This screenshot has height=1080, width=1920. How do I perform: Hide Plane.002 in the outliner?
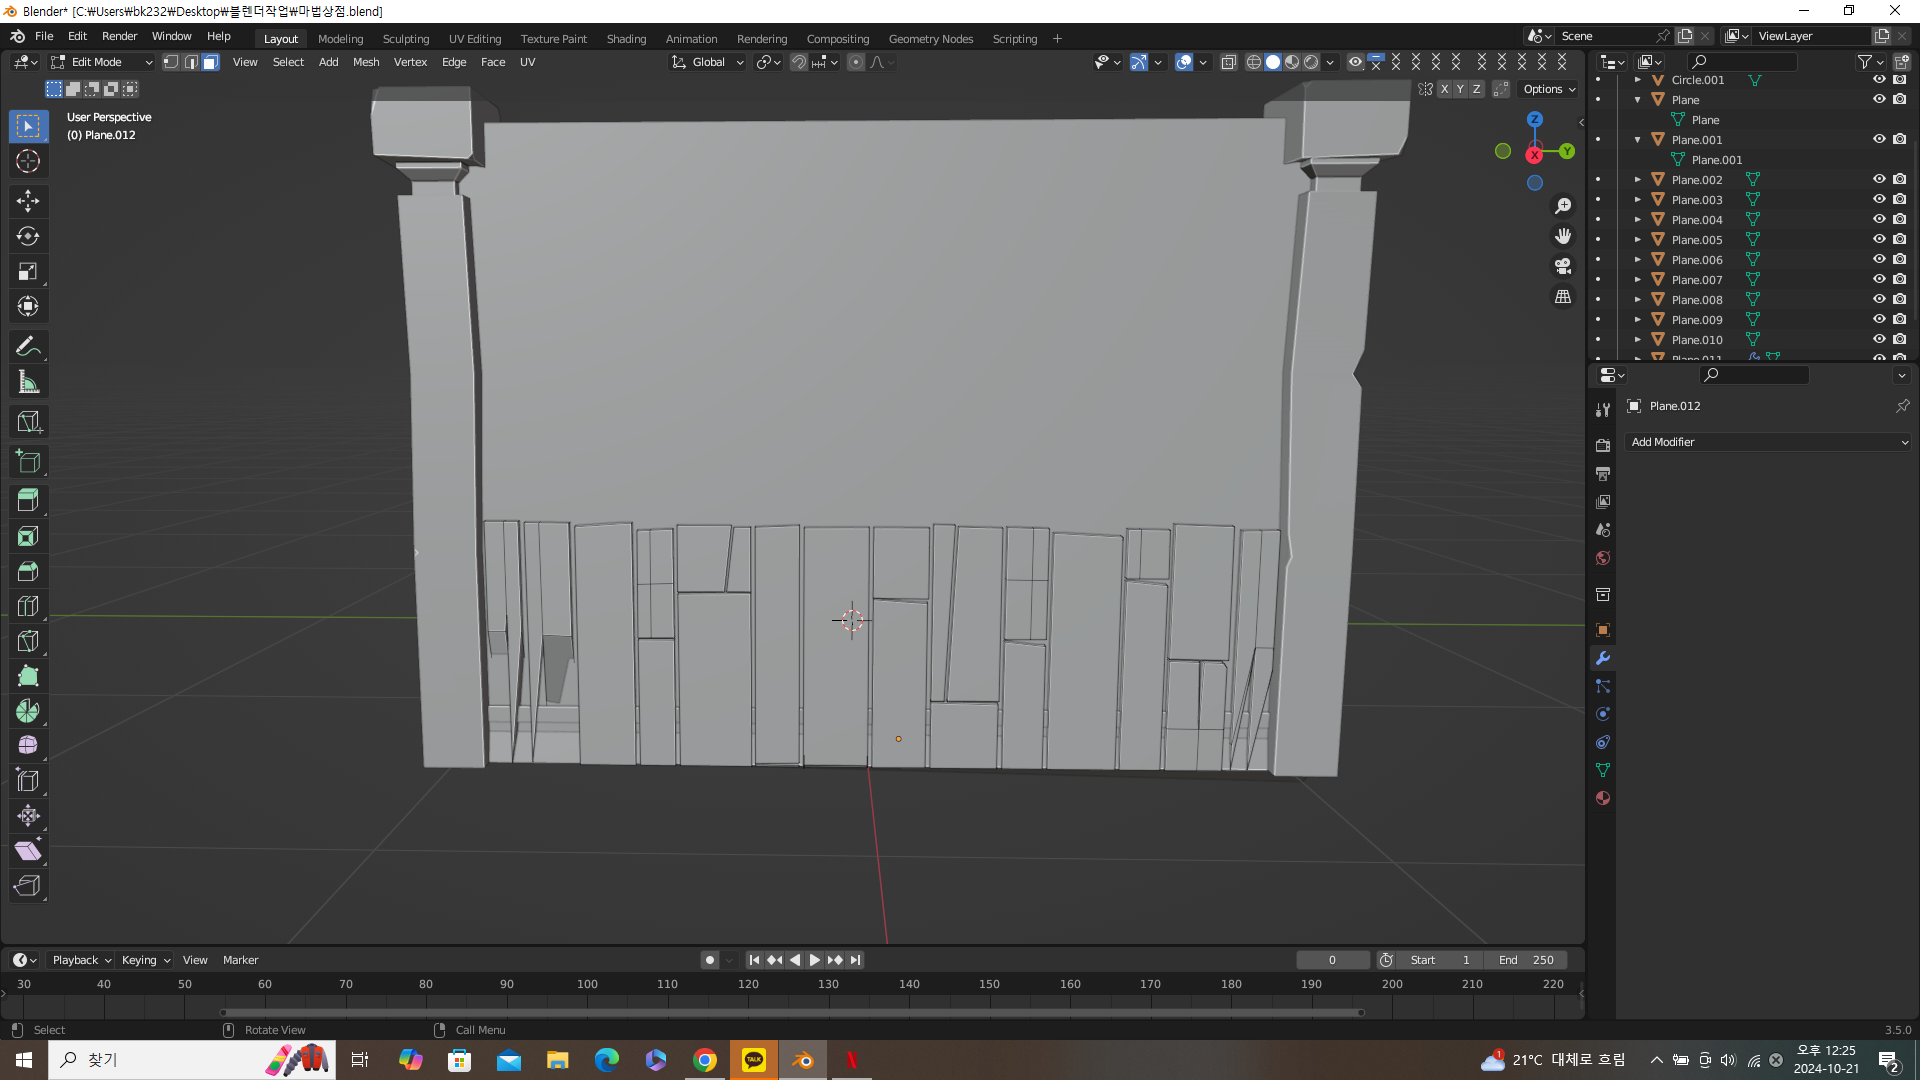pos(1879,179)
